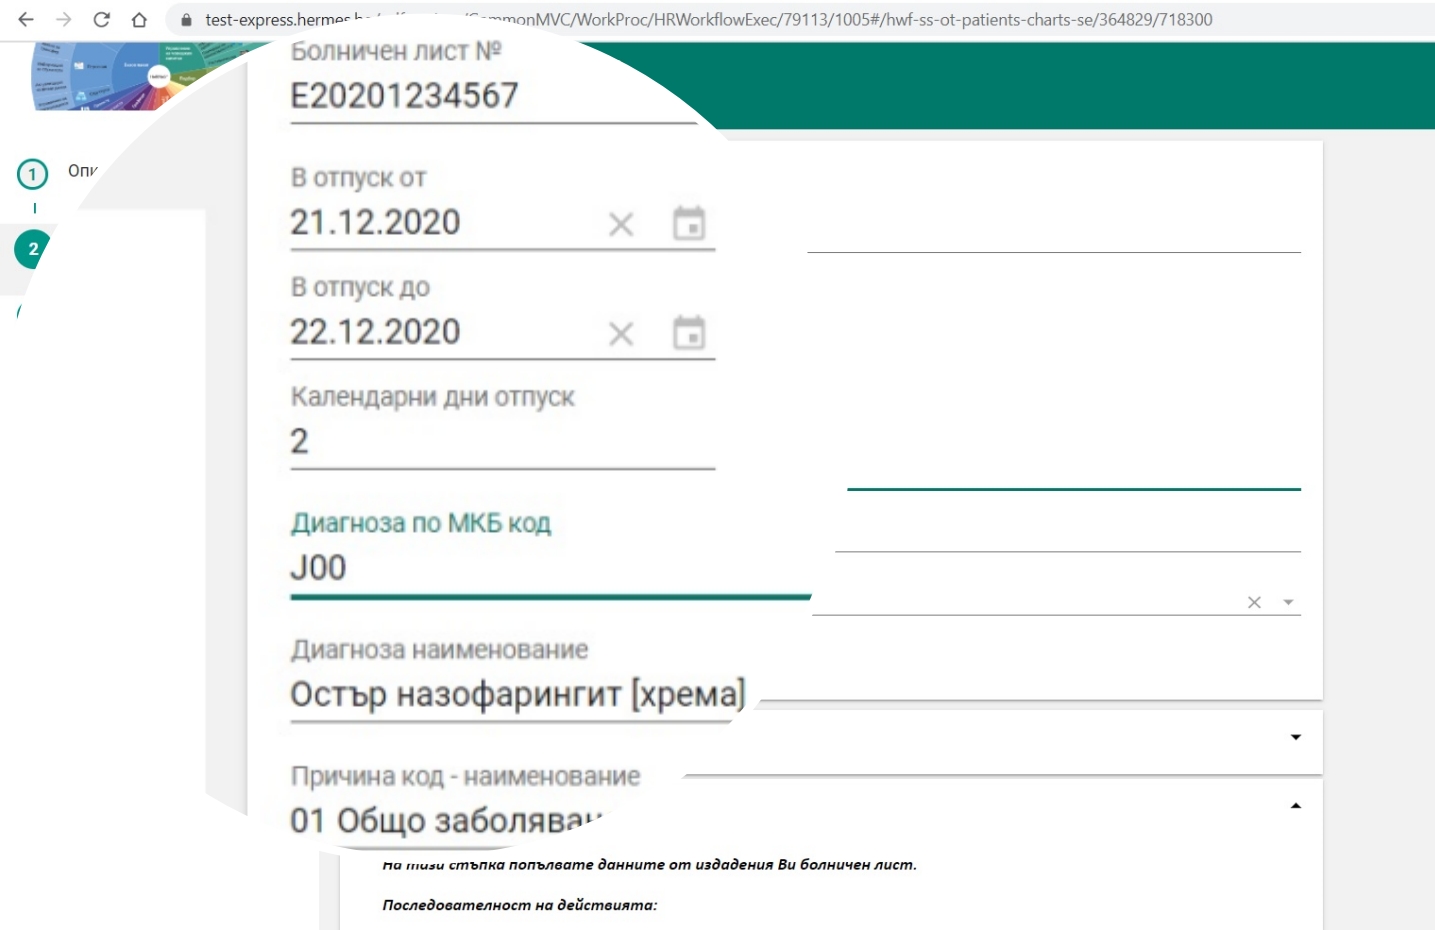Click the browser forward arrow
The height and width of the screenshot is (930, 1435).
(64, 20)
